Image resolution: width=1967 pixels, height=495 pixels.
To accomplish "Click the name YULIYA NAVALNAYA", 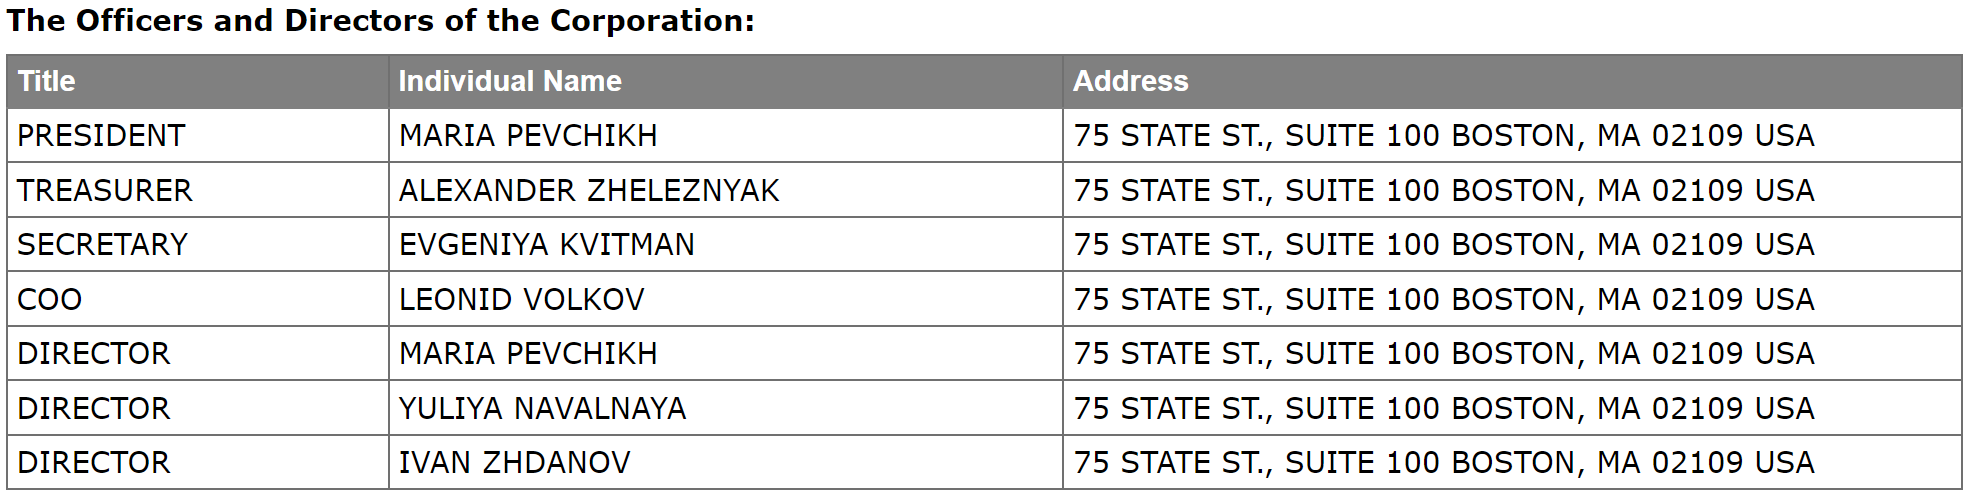I will tap(542, 408).
